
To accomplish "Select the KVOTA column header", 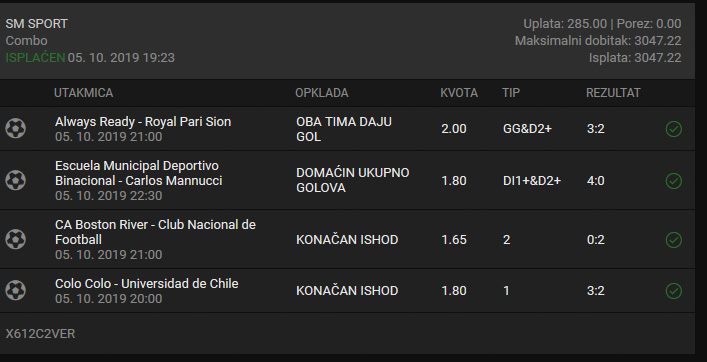I will [459, 93].
